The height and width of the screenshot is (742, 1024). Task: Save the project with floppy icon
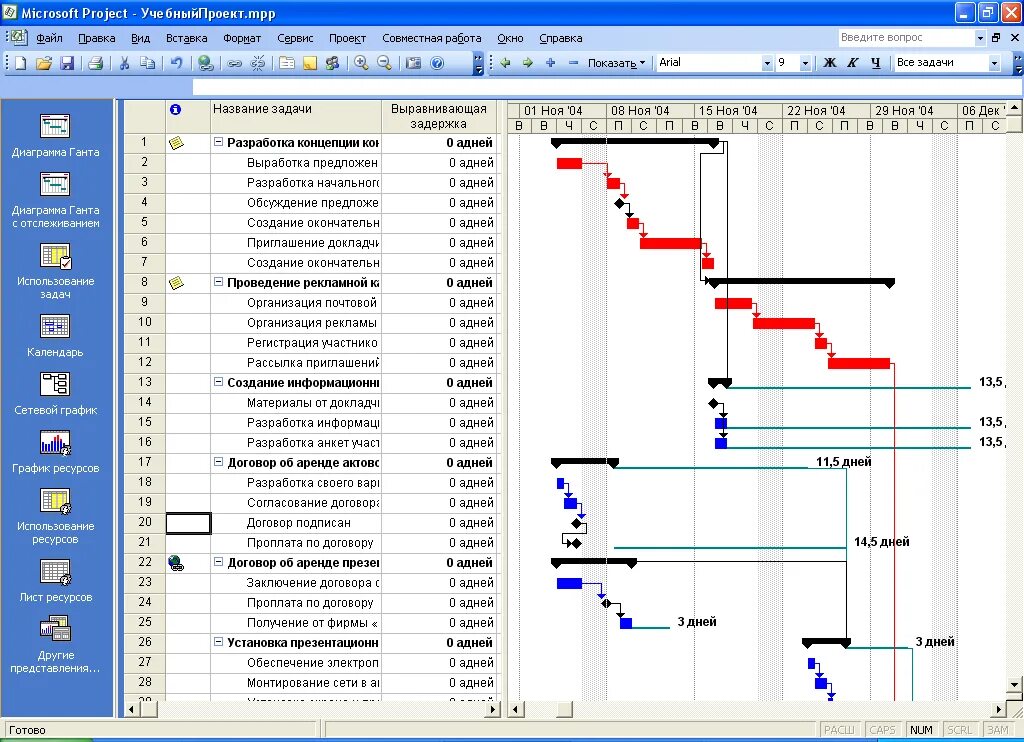[67, 63]
